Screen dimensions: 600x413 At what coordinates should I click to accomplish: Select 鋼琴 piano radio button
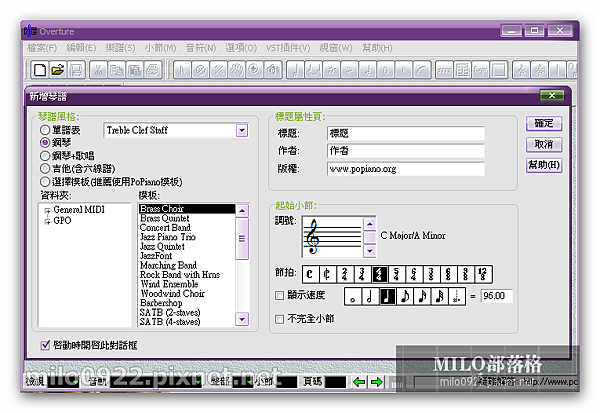[x=45, y=142]
